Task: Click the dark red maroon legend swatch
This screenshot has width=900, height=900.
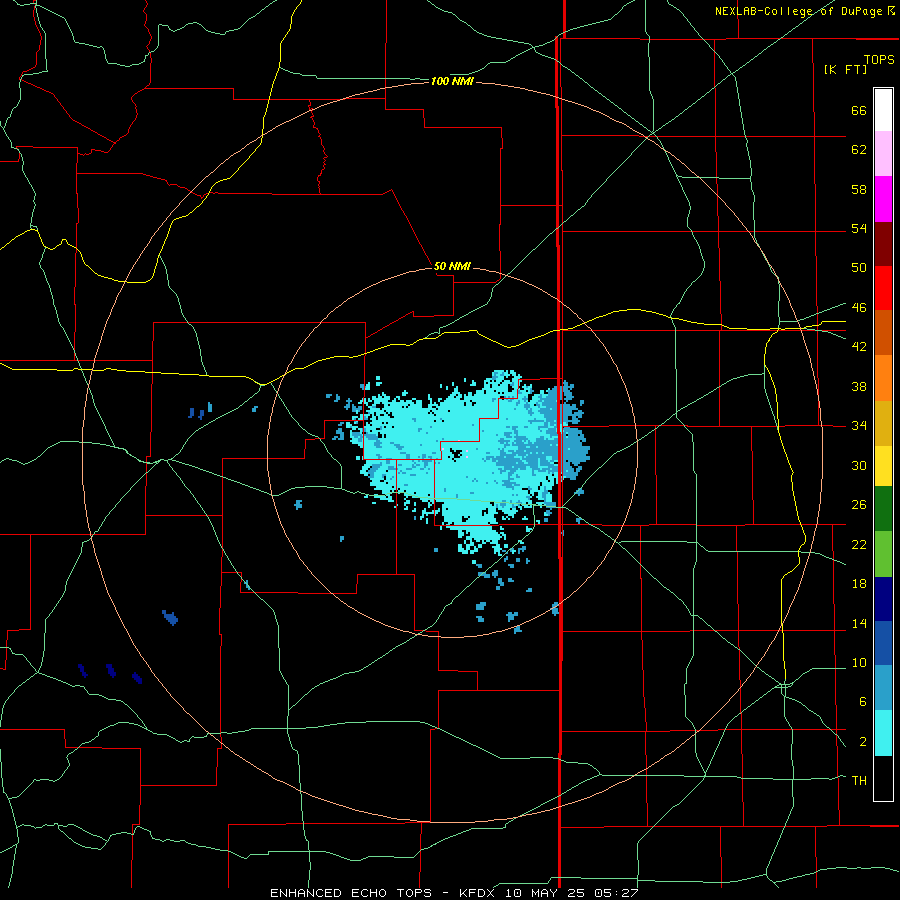Action: (883, 244)
